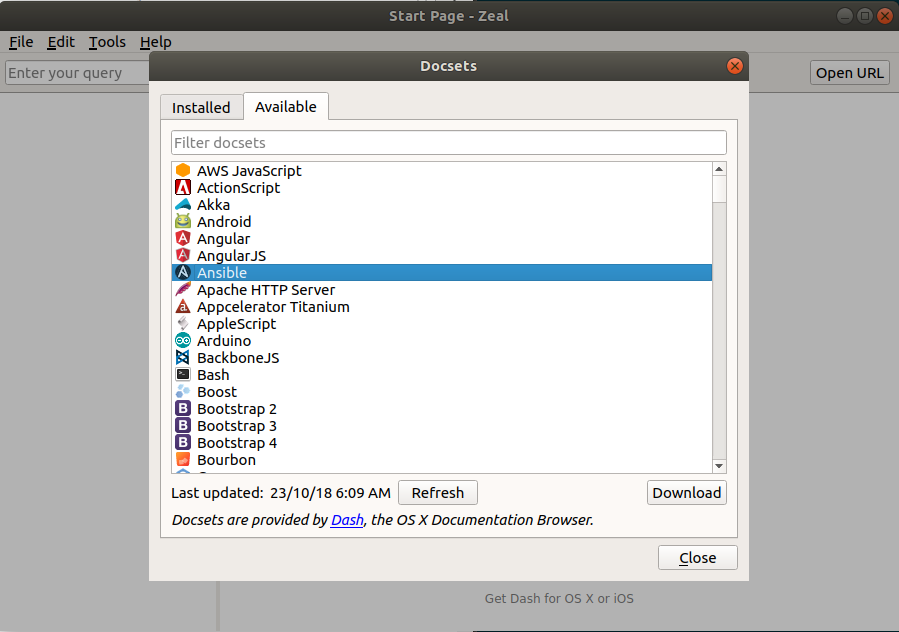Select the Apache HTTP Server entry
Viewport: 899px width, 632px height.
coord(441,290)
